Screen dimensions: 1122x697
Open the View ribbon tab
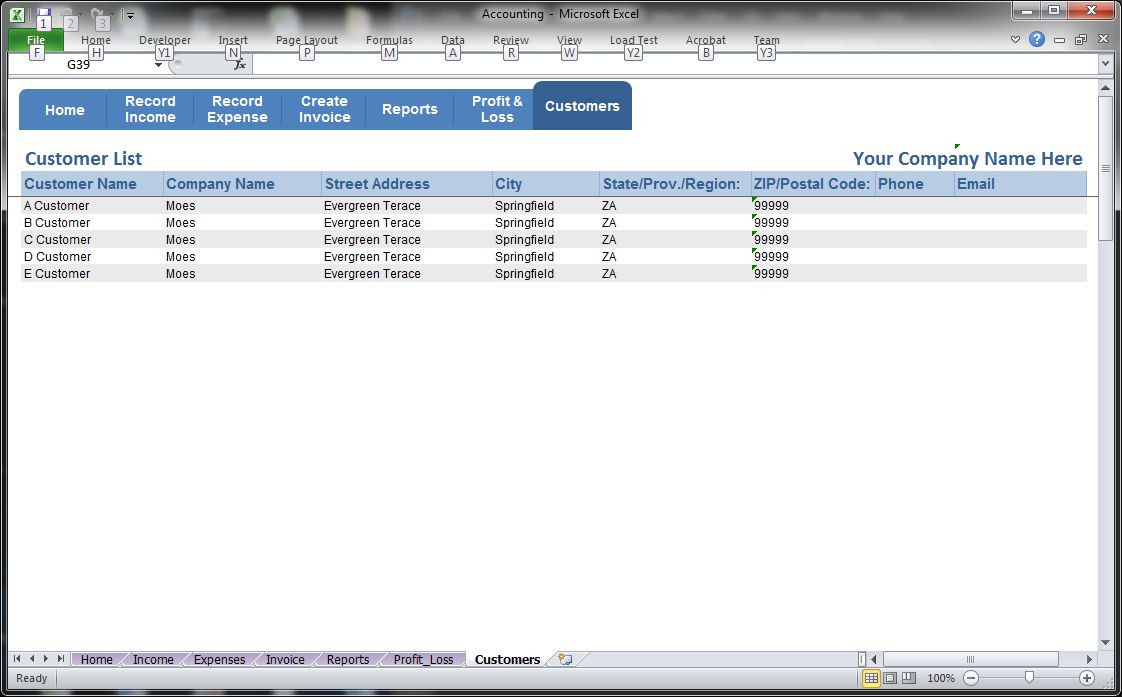[x=569, y=40]
